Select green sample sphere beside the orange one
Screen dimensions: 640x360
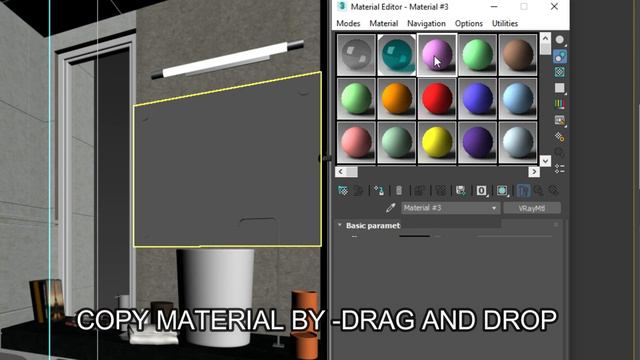(356, 99)
